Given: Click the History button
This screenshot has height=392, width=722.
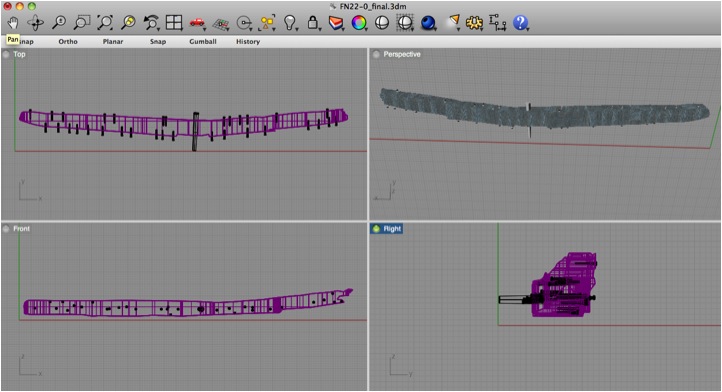Looking at the screenshot, I should coord(248,41).
